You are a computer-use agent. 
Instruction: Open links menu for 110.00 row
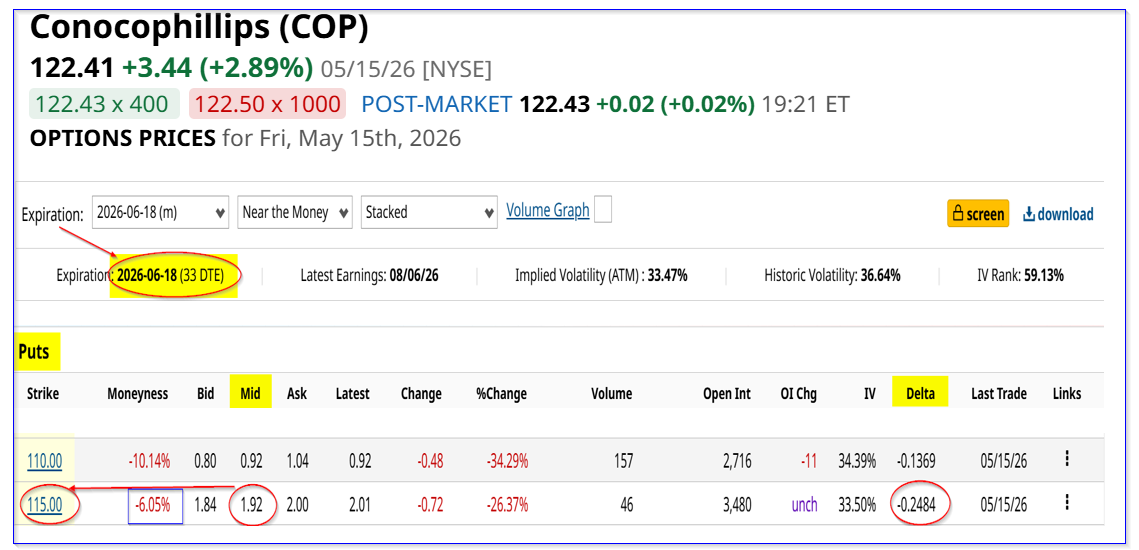(1066, 458)
